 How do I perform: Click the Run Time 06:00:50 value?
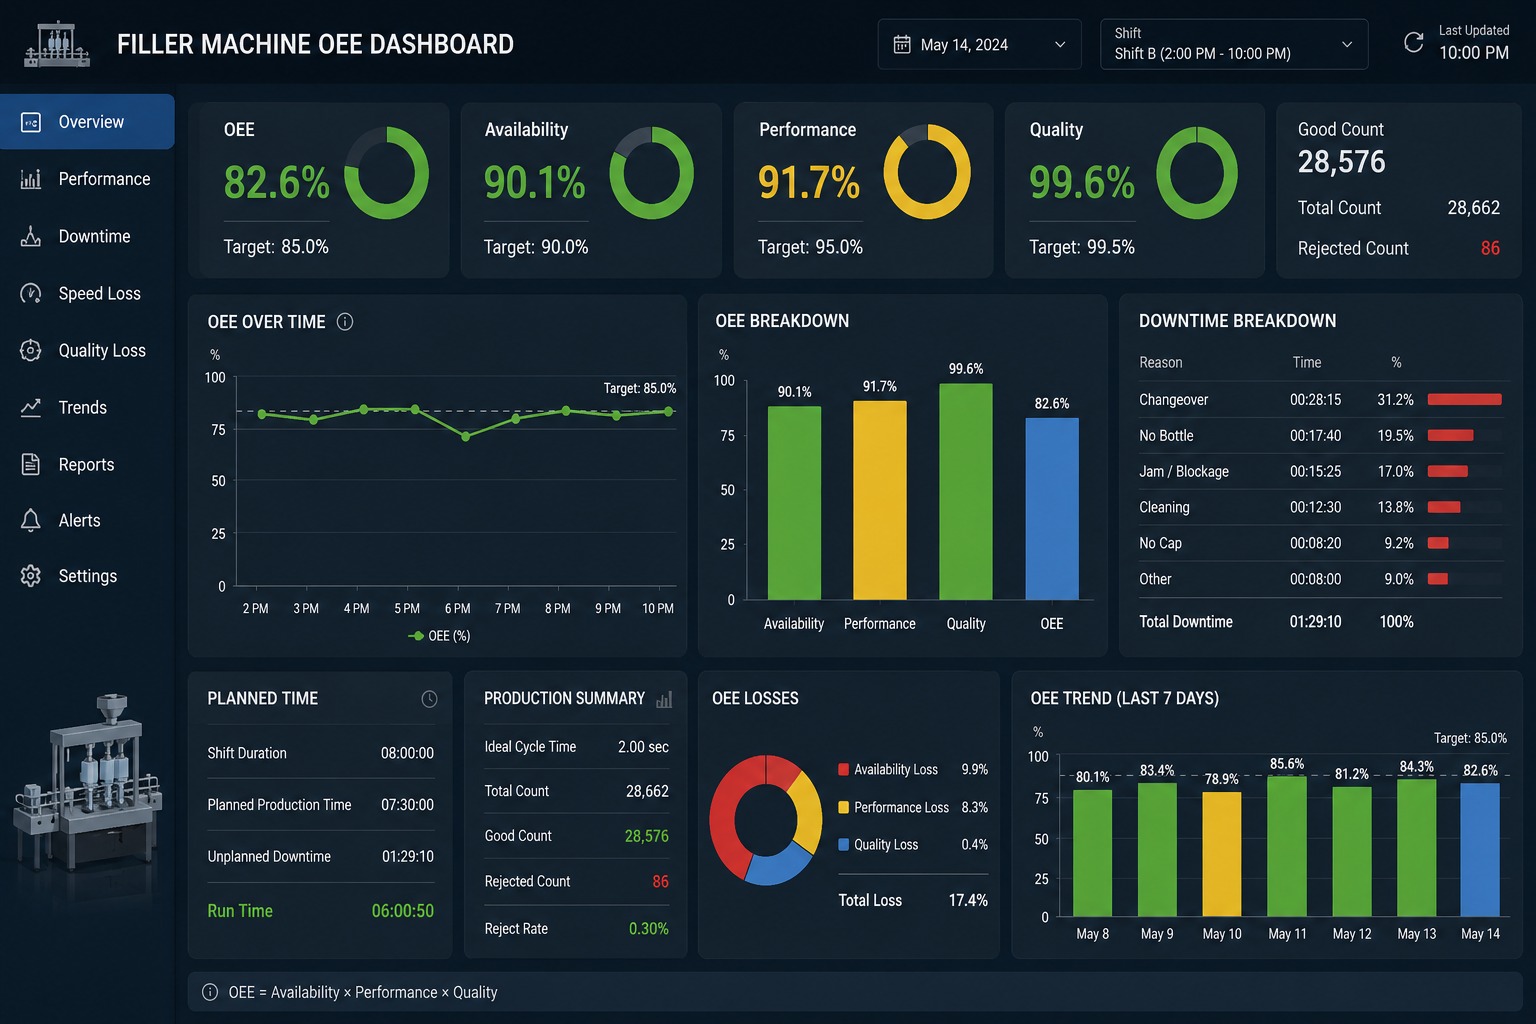tap(403, 911)
